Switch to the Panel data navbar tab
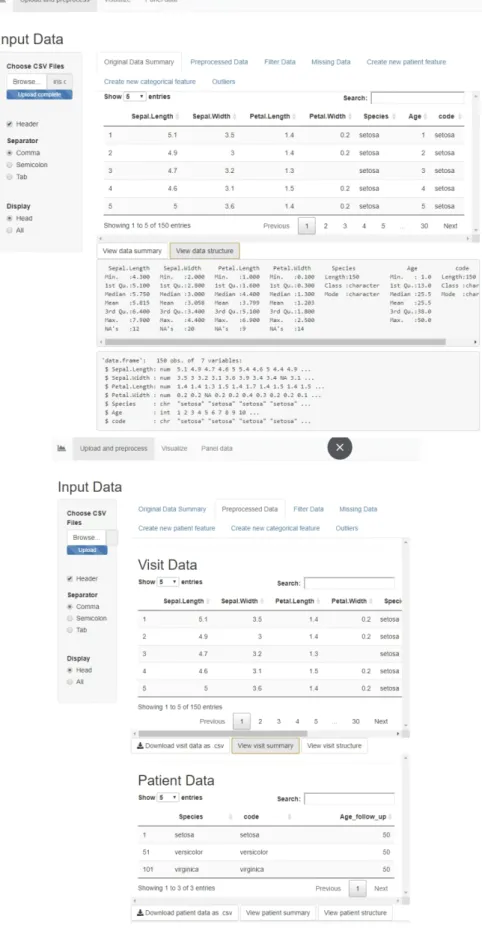This screenshot has width=482, height=937. pos(217,448)
